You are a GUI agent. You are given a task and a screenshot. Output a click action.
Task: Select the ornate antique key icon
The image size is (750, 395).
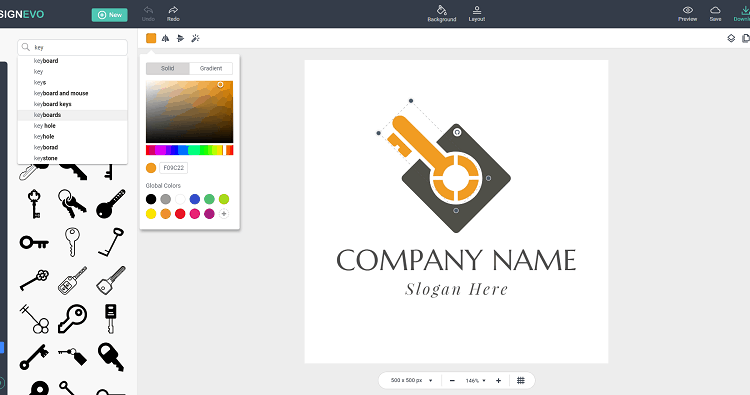pyautogui.click(x=34, y=204)
